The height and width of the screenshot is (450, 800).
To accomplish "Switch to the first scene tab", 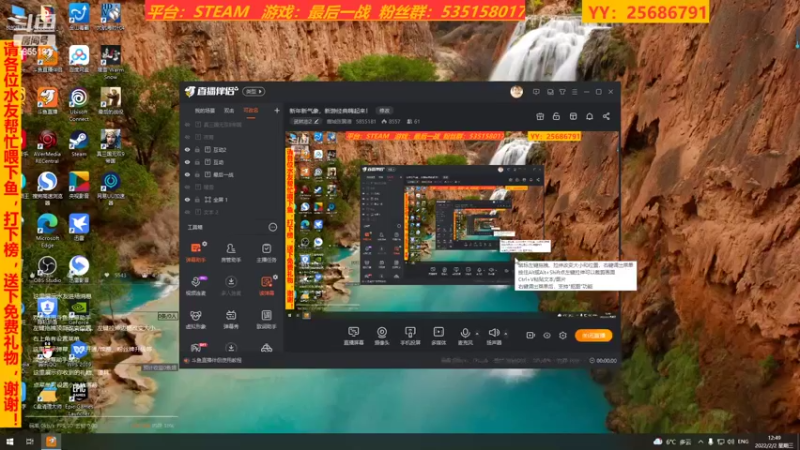I will 205,111.
